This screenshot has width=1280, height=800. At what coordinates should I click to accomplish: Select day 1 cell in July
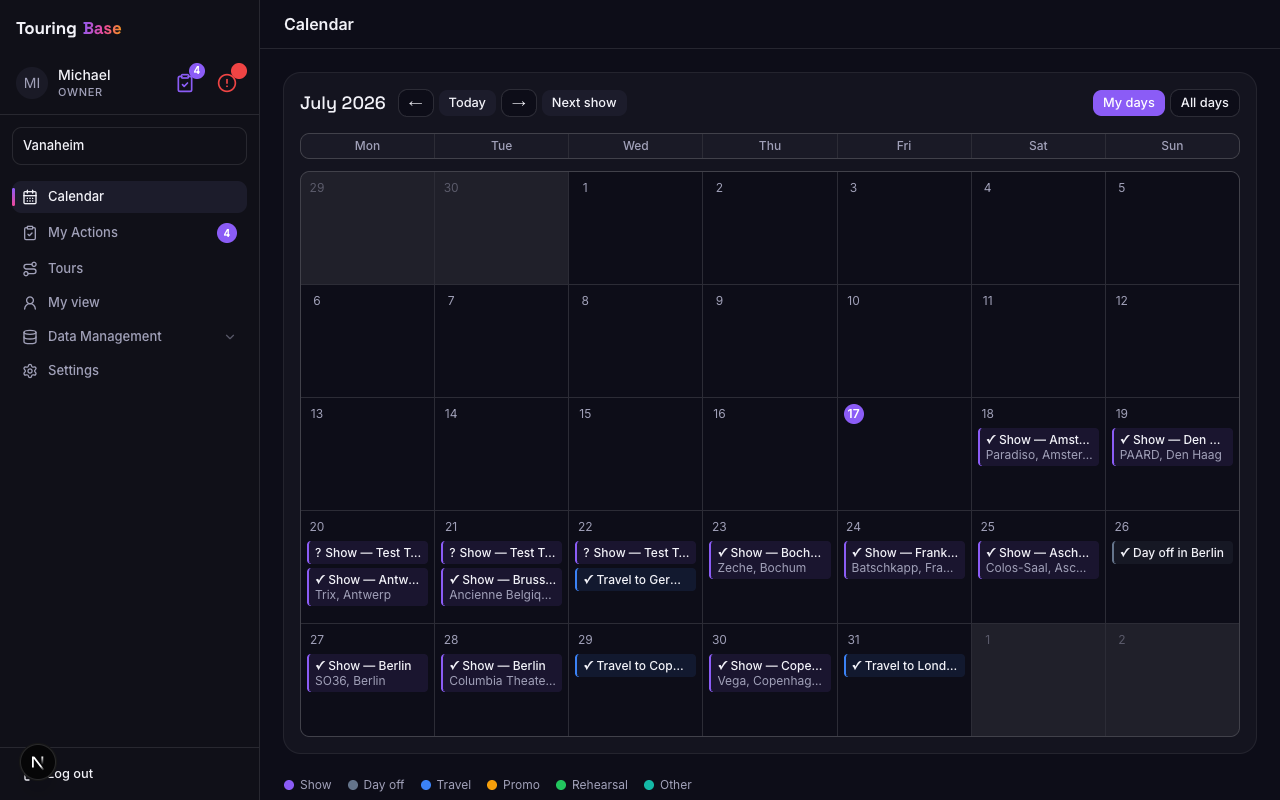pos(635,228)
